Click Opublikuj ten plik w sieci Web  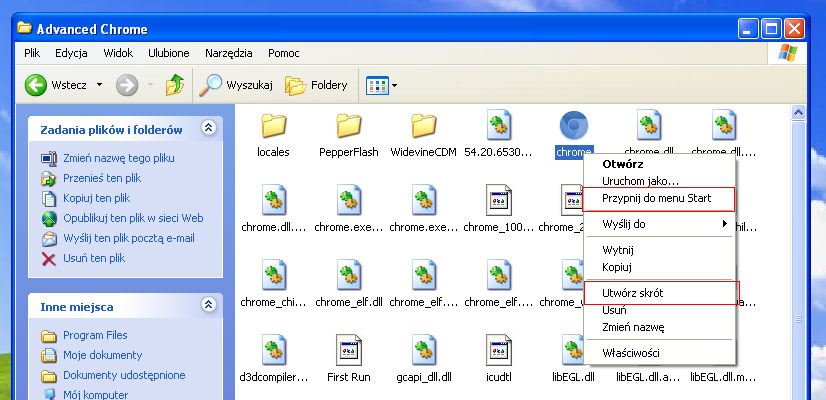tap(133, 218)
